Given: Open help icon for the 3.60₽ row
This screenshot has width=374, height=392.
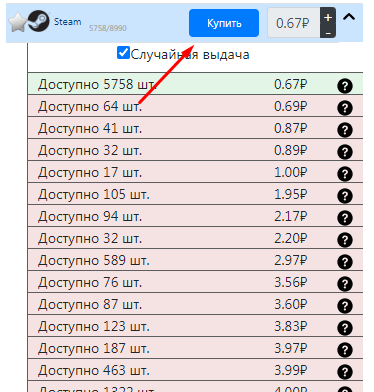Looking at the screenshot, I should coord(345,306).
